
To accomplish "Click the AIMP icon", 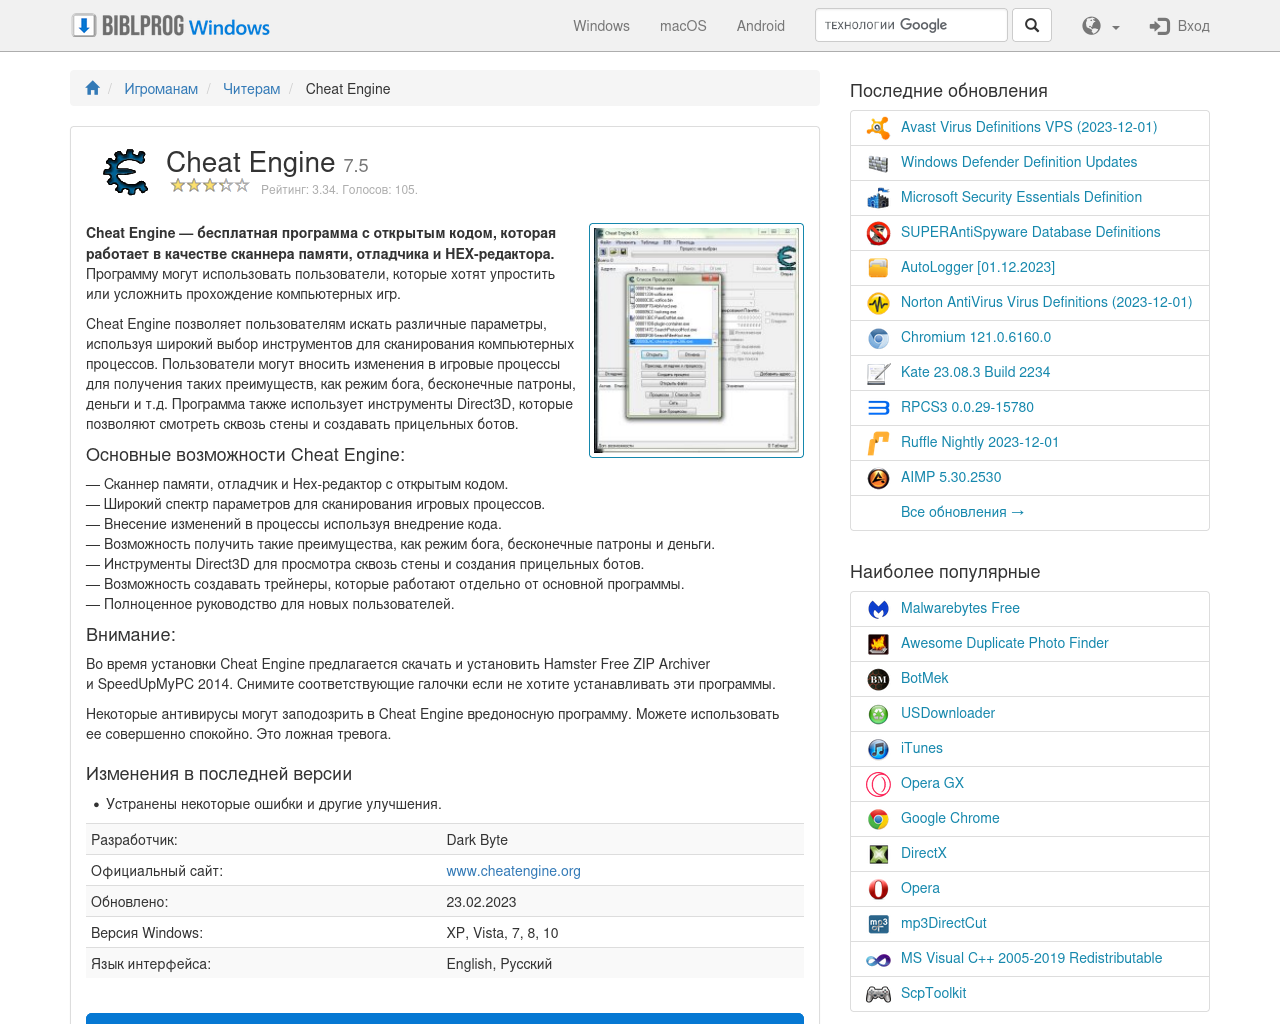I will tap(878, 478).
